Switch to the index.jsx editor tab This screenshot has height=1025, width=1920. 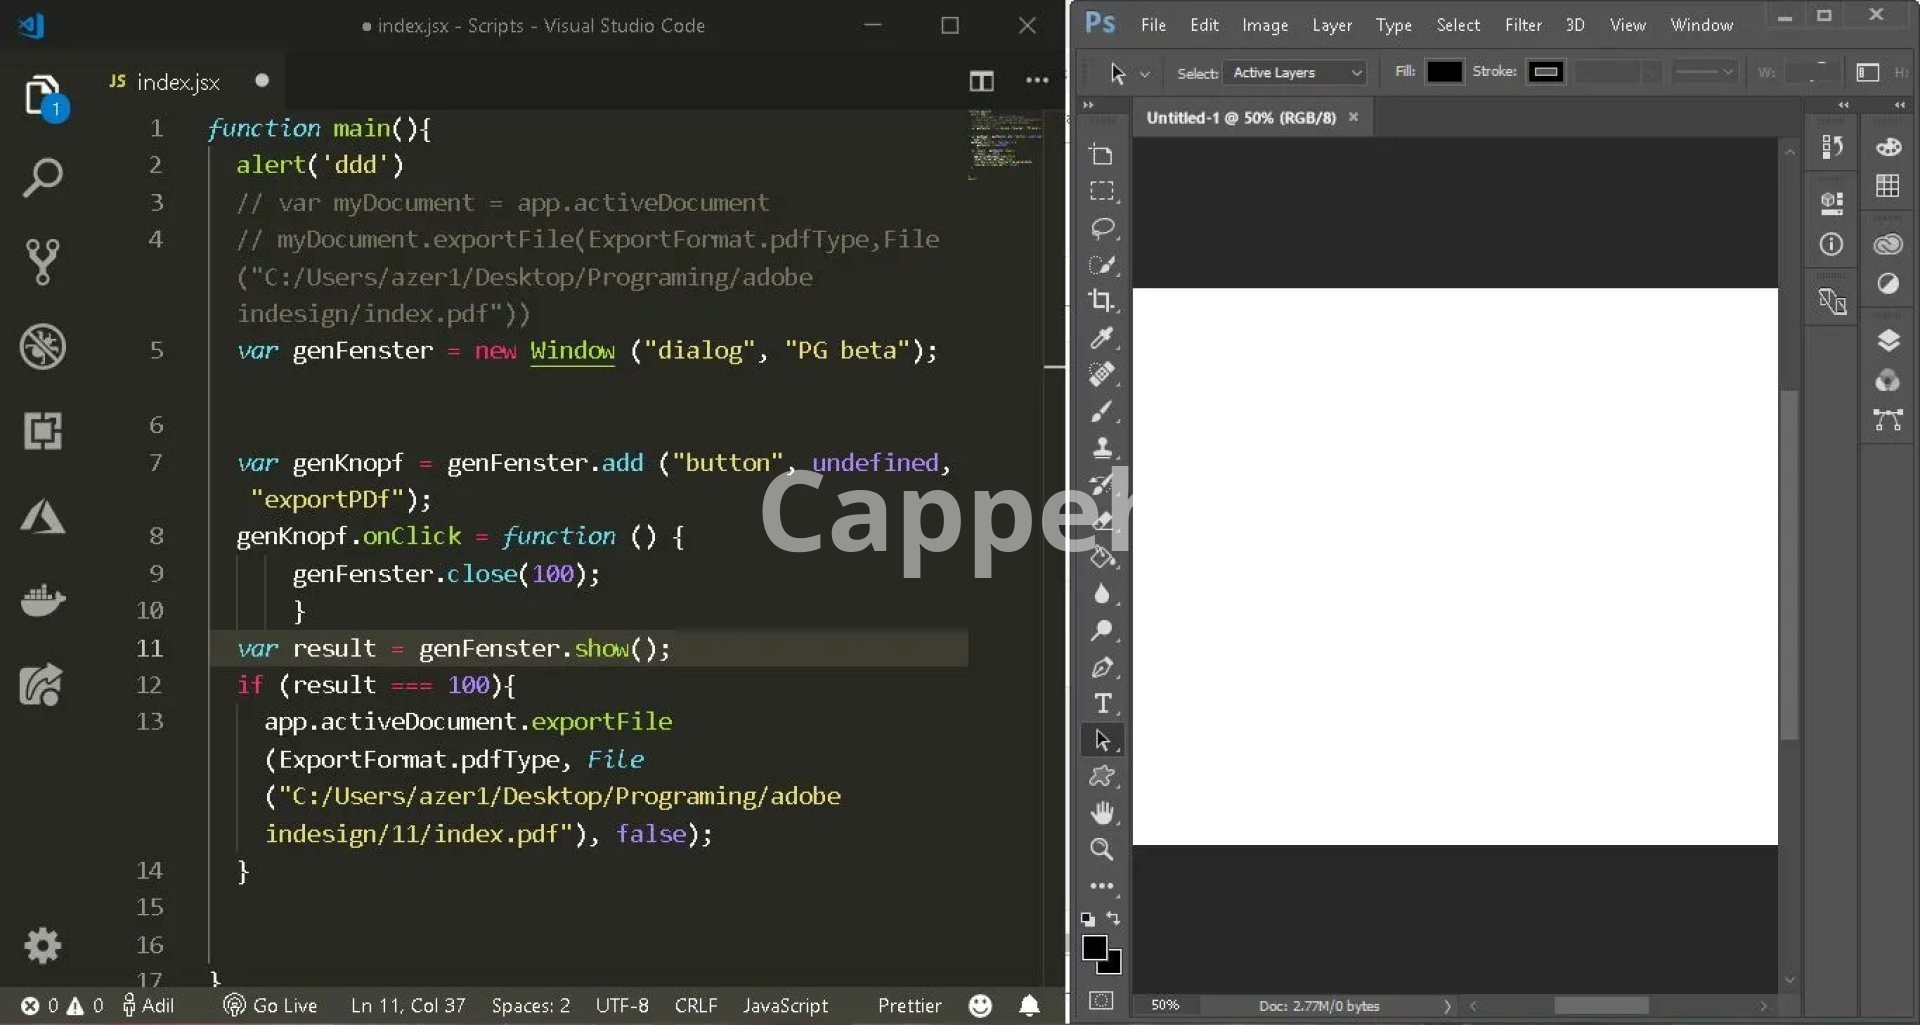[x=178, y=82]
